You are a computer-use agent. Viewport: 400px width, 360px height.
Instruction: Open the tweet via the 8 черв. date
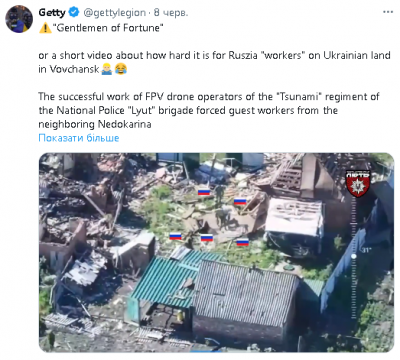[171, 13]
